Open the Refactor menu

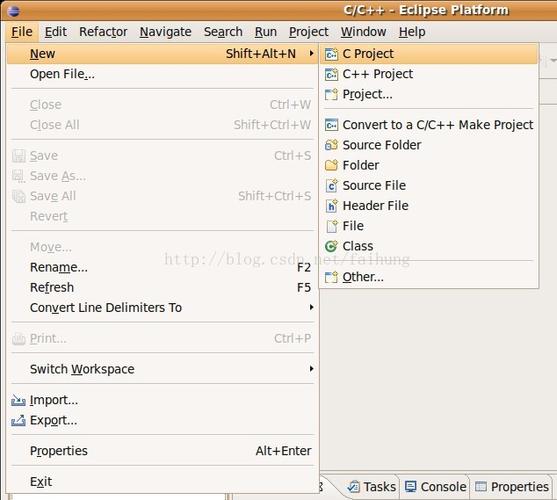103,32
